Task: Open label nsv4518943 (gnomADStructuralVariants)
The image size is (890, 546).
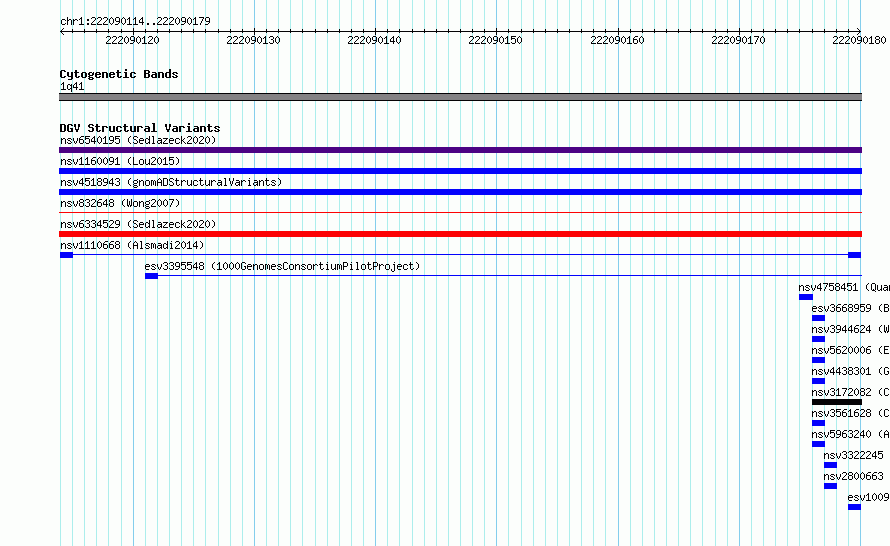Action: point(171,182)
